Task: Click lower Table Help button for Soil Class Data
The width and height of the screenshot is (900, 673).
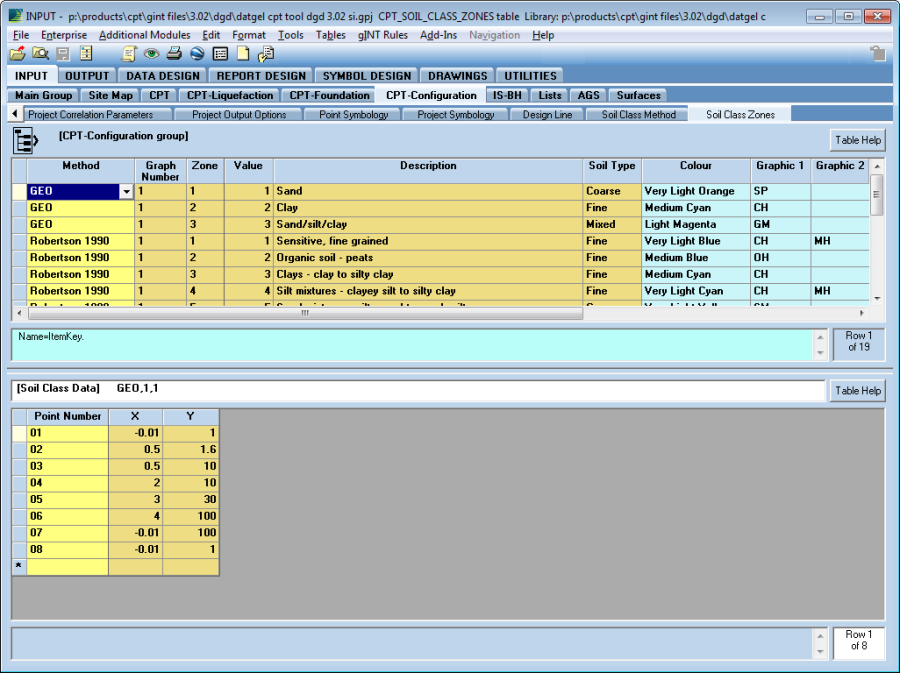Action: pos(857,391)
